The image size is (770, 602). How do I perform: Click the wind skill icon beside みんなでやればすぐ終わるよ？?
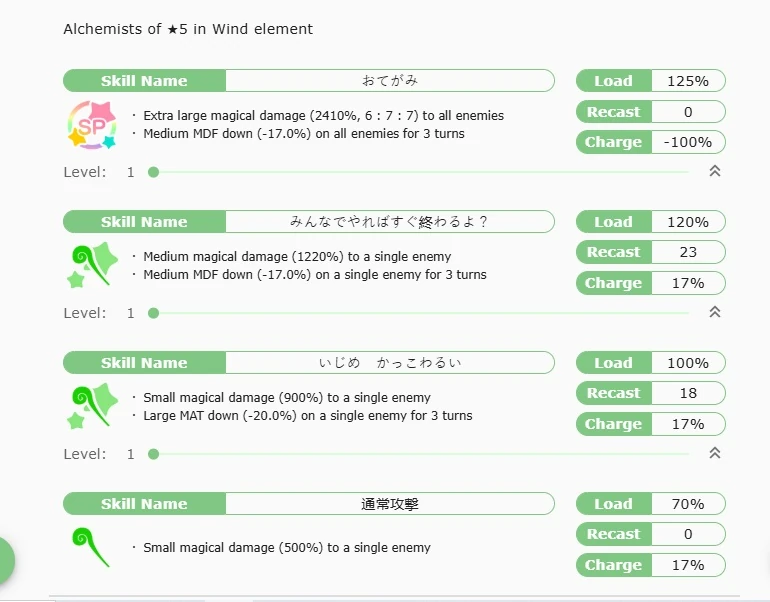tap(91, 265)
